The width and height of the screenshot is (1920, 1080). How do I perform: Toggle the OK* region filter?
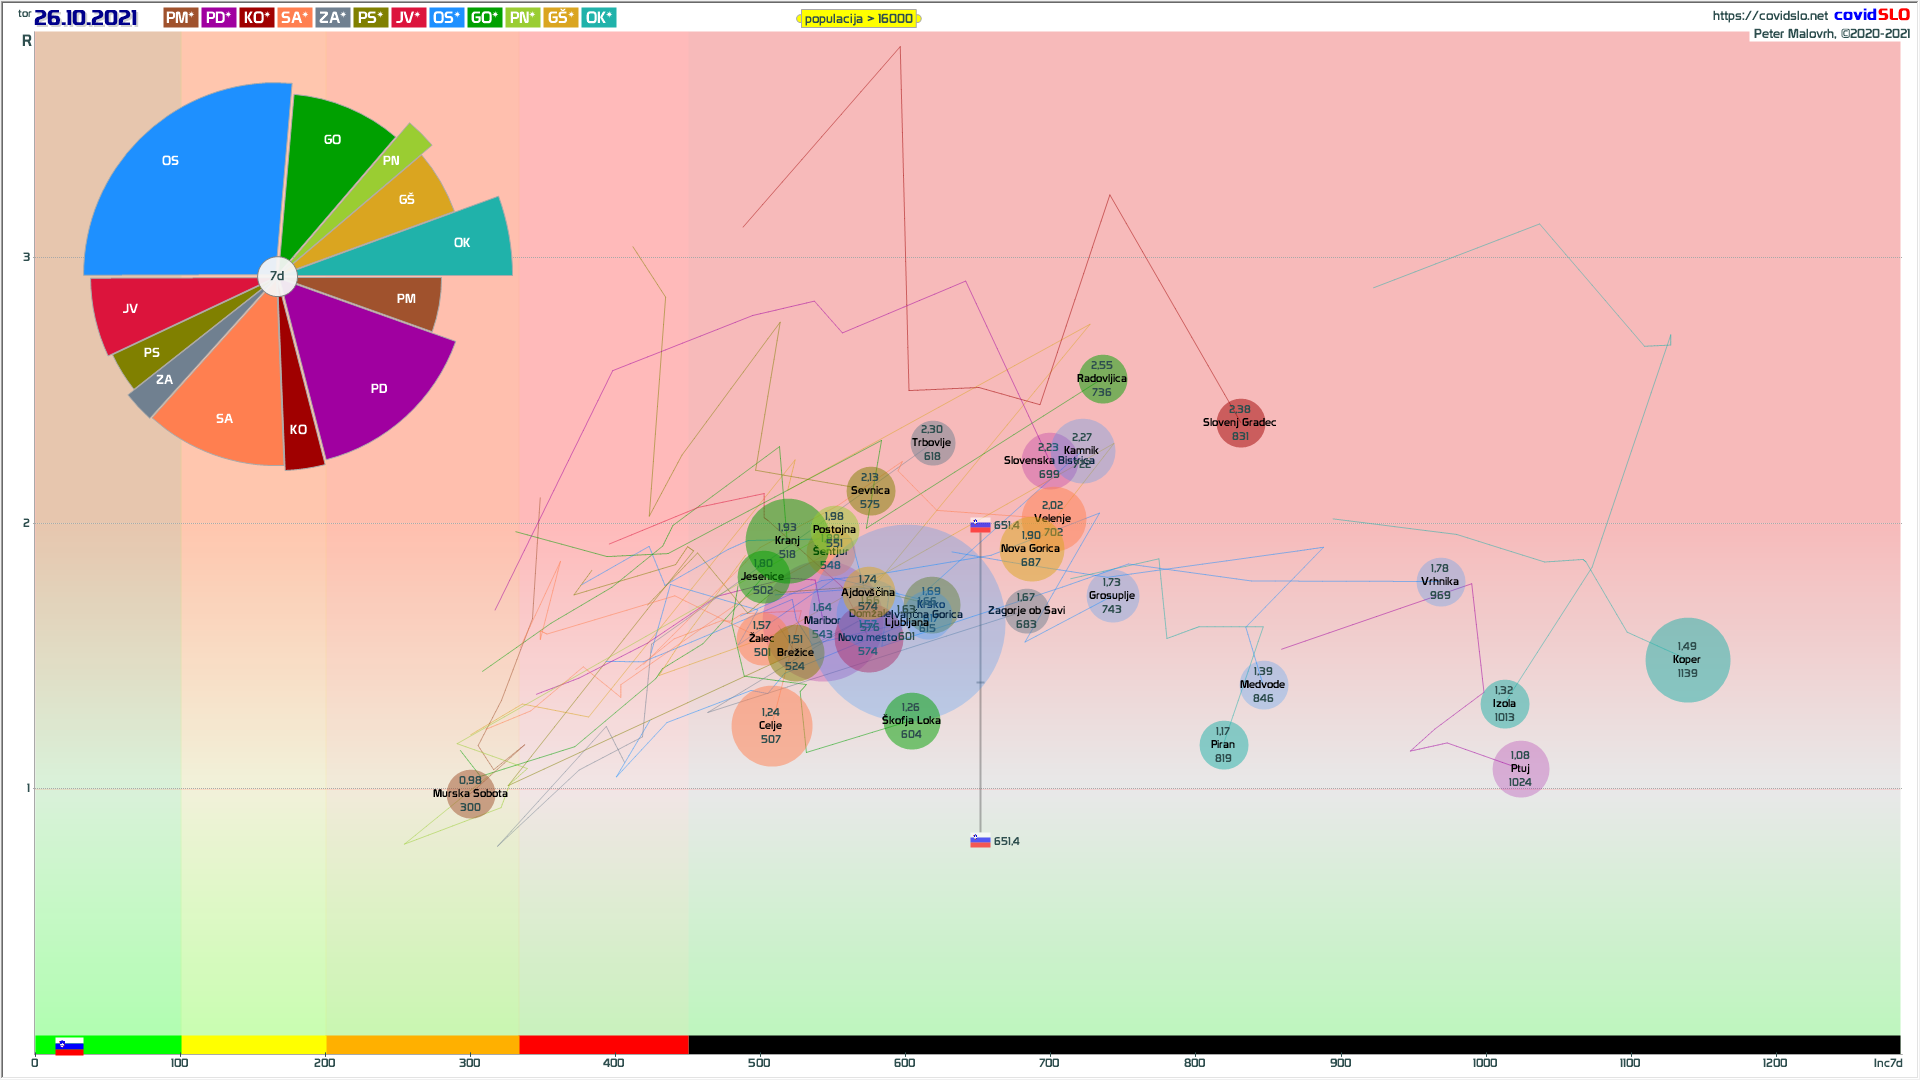click(598, 18)
